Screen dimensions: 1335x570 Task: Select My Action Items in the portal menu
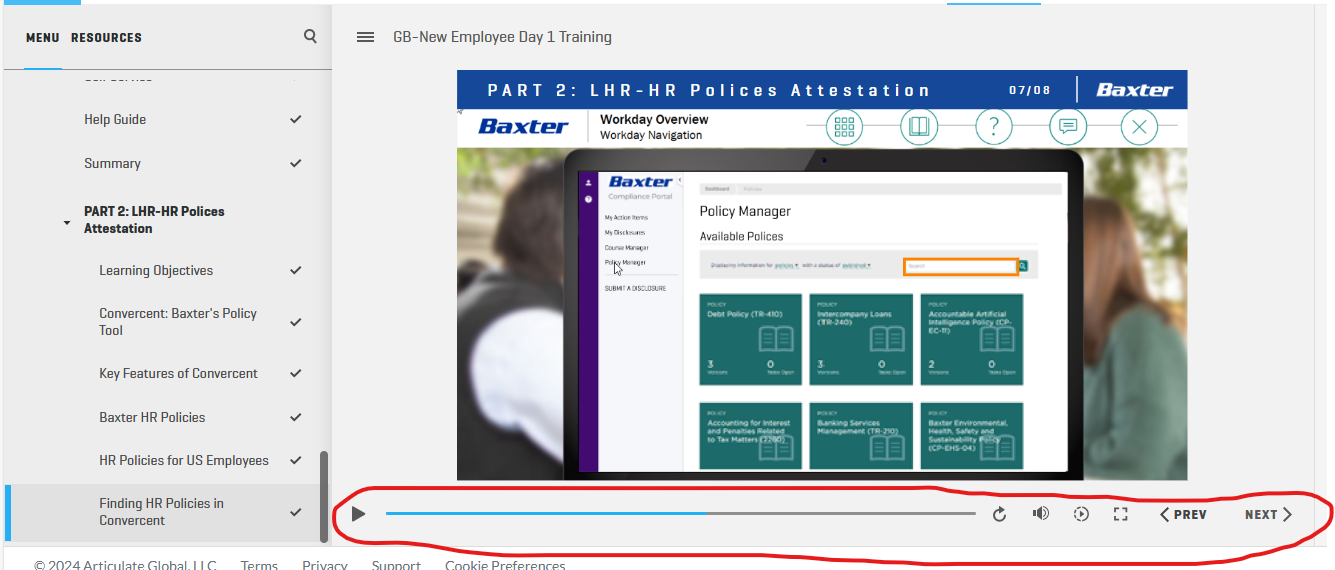coord(626,217)
